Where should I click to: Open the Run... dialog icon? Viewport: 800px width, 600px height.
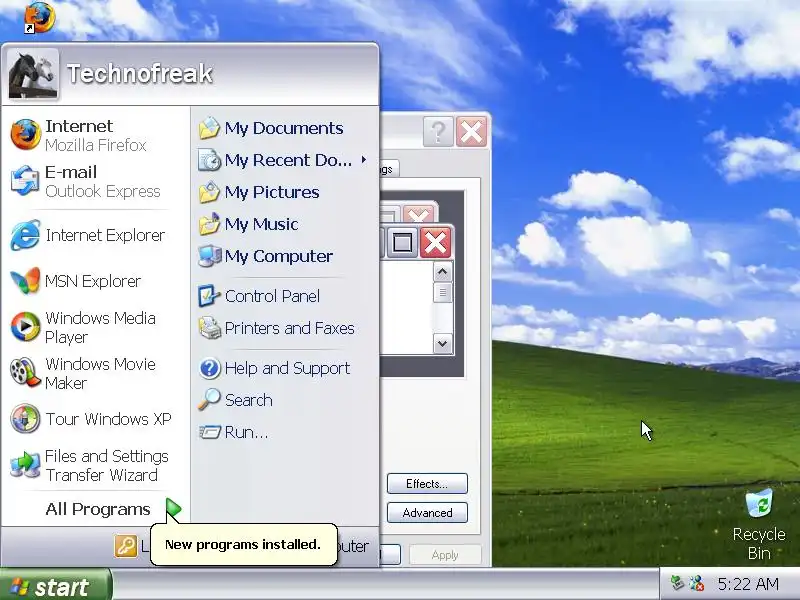pyautogui.click(x=209, y=432)
